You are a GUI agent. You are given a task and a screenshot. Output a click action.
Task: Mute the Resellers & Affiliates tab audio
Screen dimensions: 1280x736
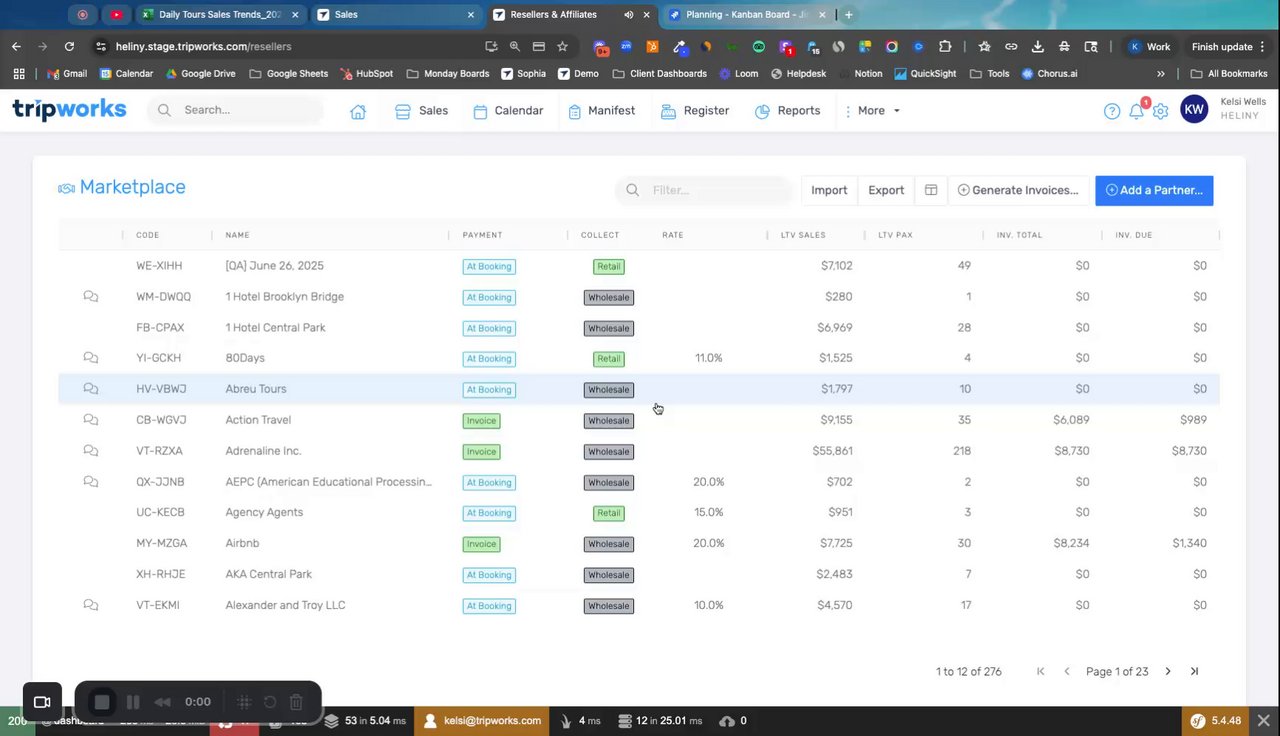pyautogui.click(x=629, y=15)
